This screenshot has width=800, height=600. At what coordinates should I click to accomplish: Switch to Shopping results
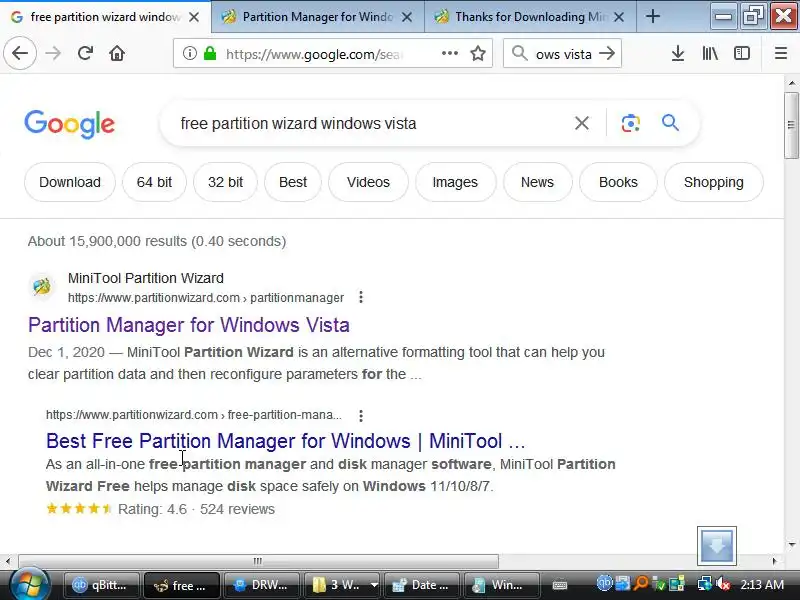click(714, 182)
